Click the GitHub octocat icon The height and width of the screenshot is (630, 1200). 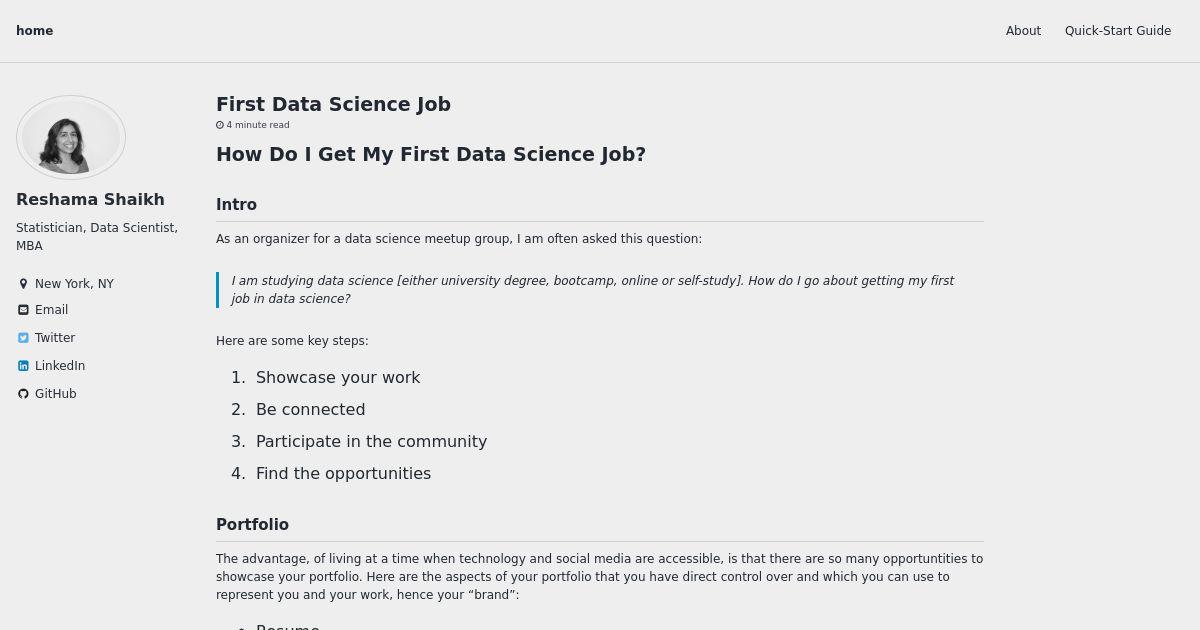[23, 394]
